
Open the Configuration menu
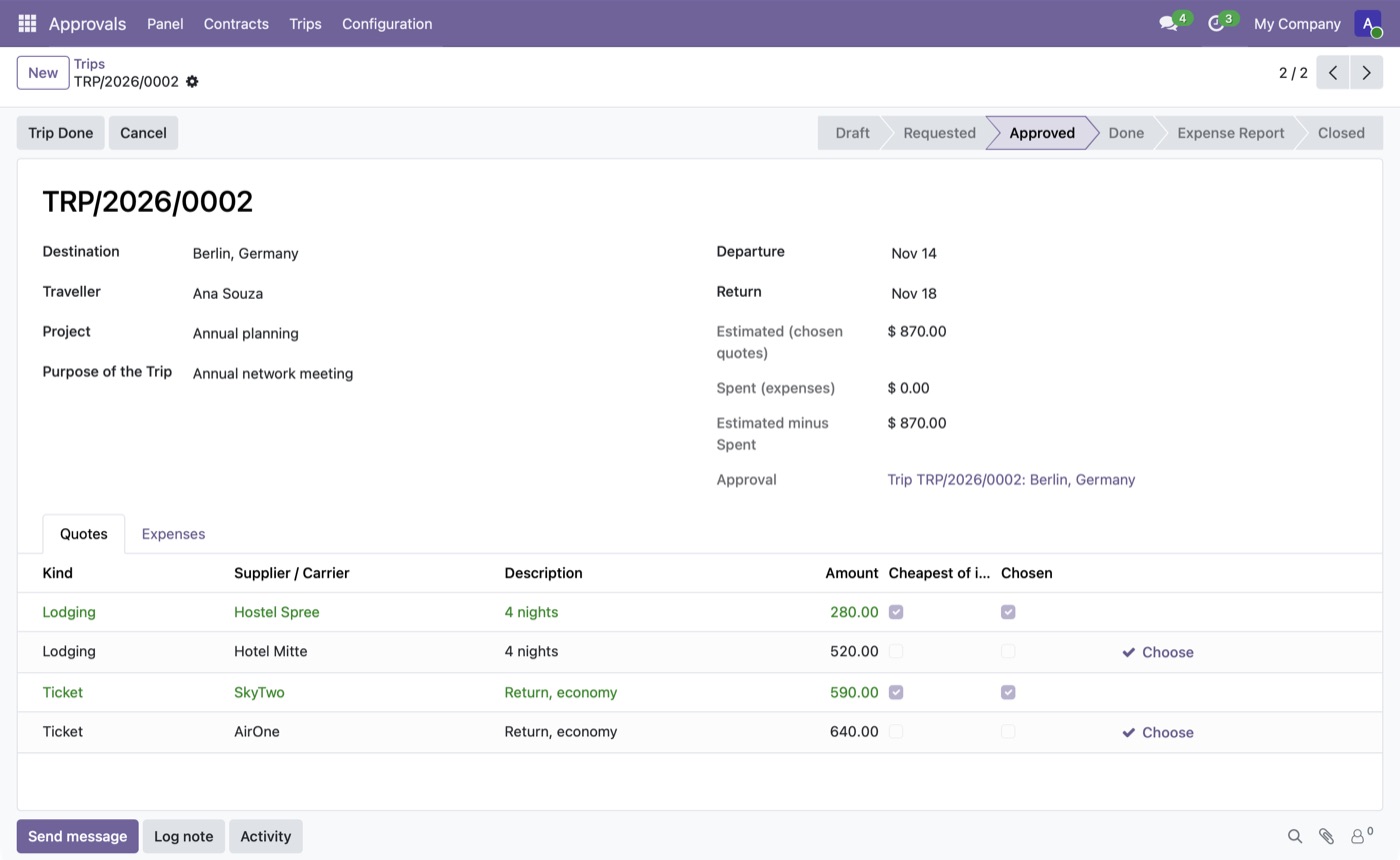coord(387,23)
